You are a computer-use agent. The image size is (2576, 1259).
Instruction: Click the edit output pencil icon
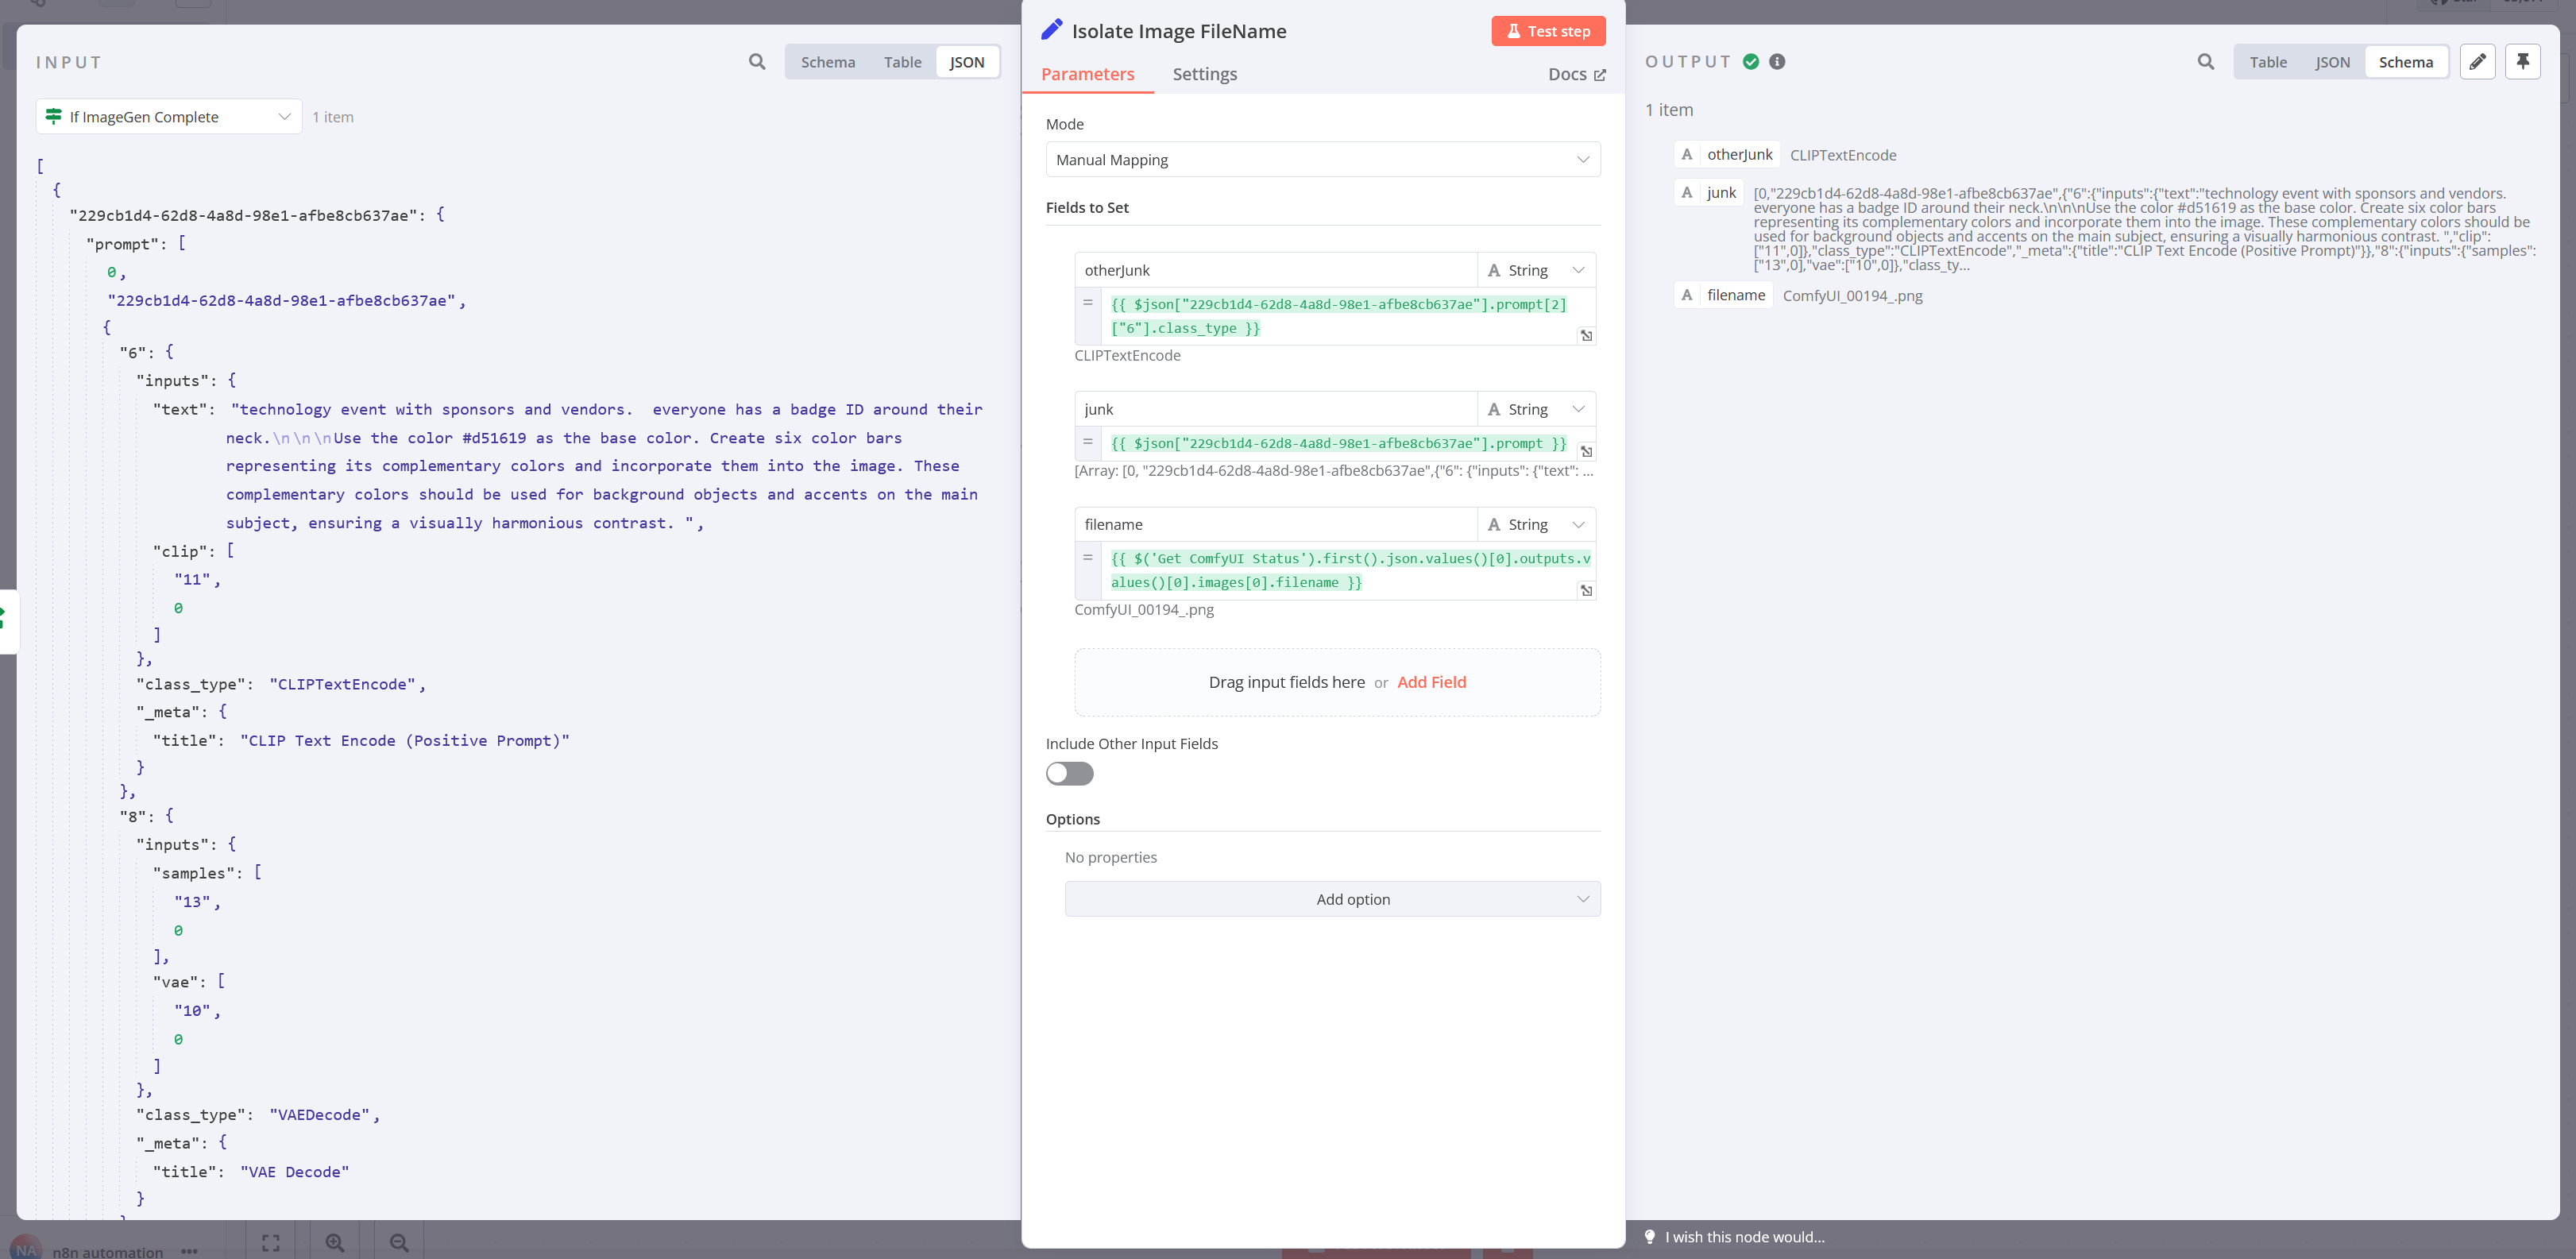[2477, 62]
